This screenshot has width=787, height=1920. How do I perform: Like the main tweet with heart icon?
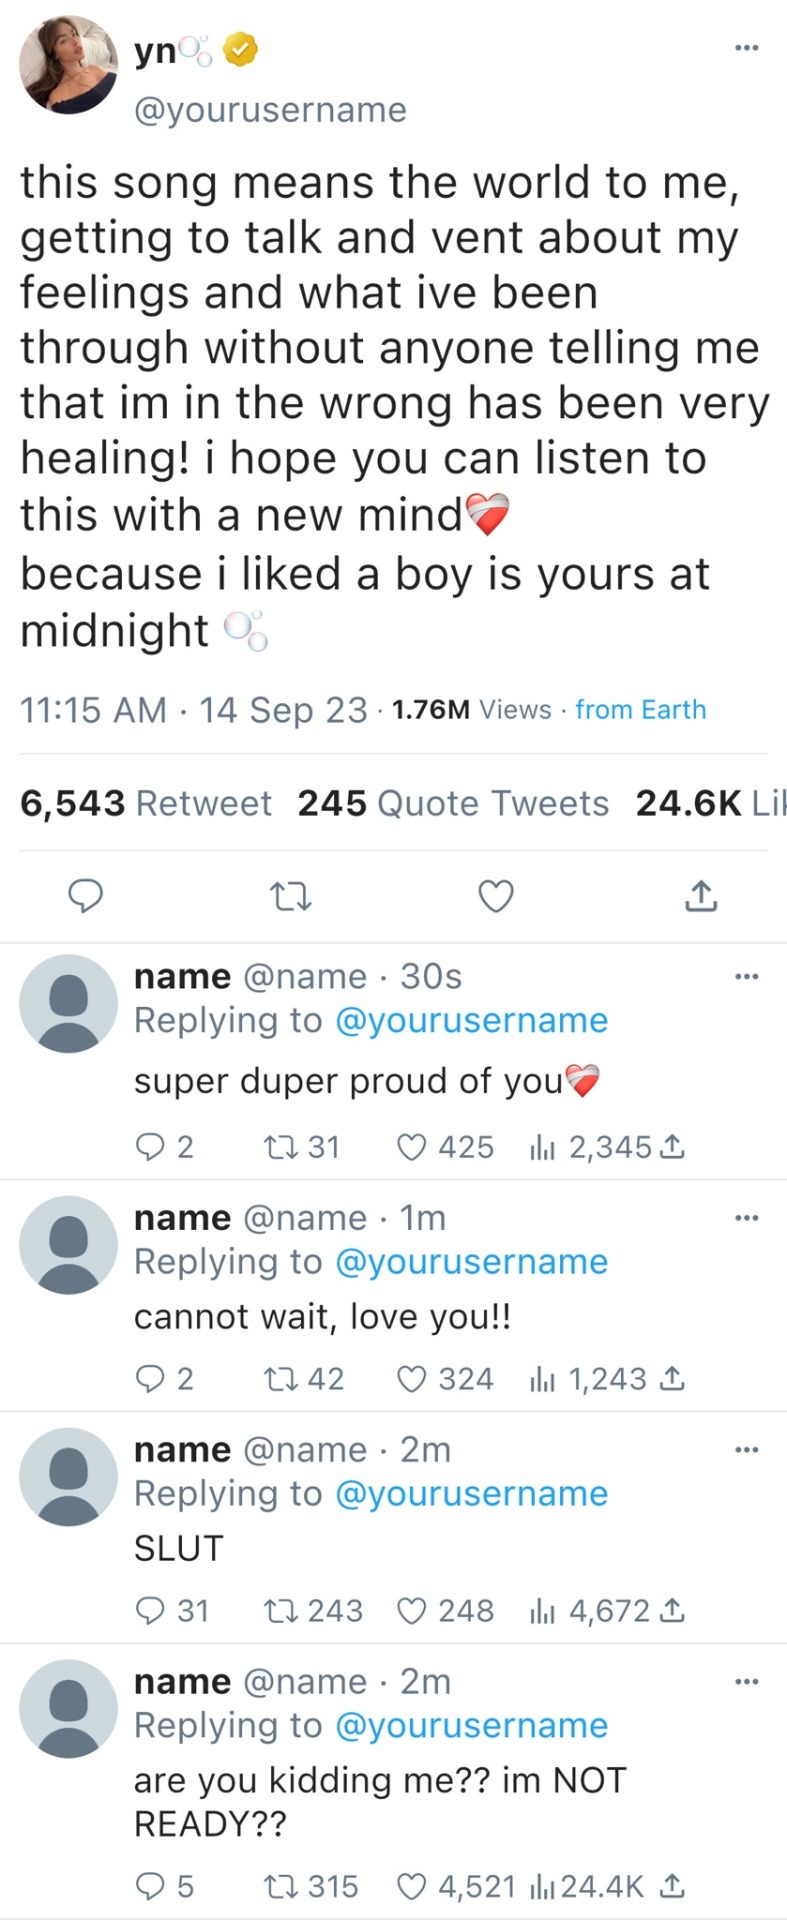496,896
